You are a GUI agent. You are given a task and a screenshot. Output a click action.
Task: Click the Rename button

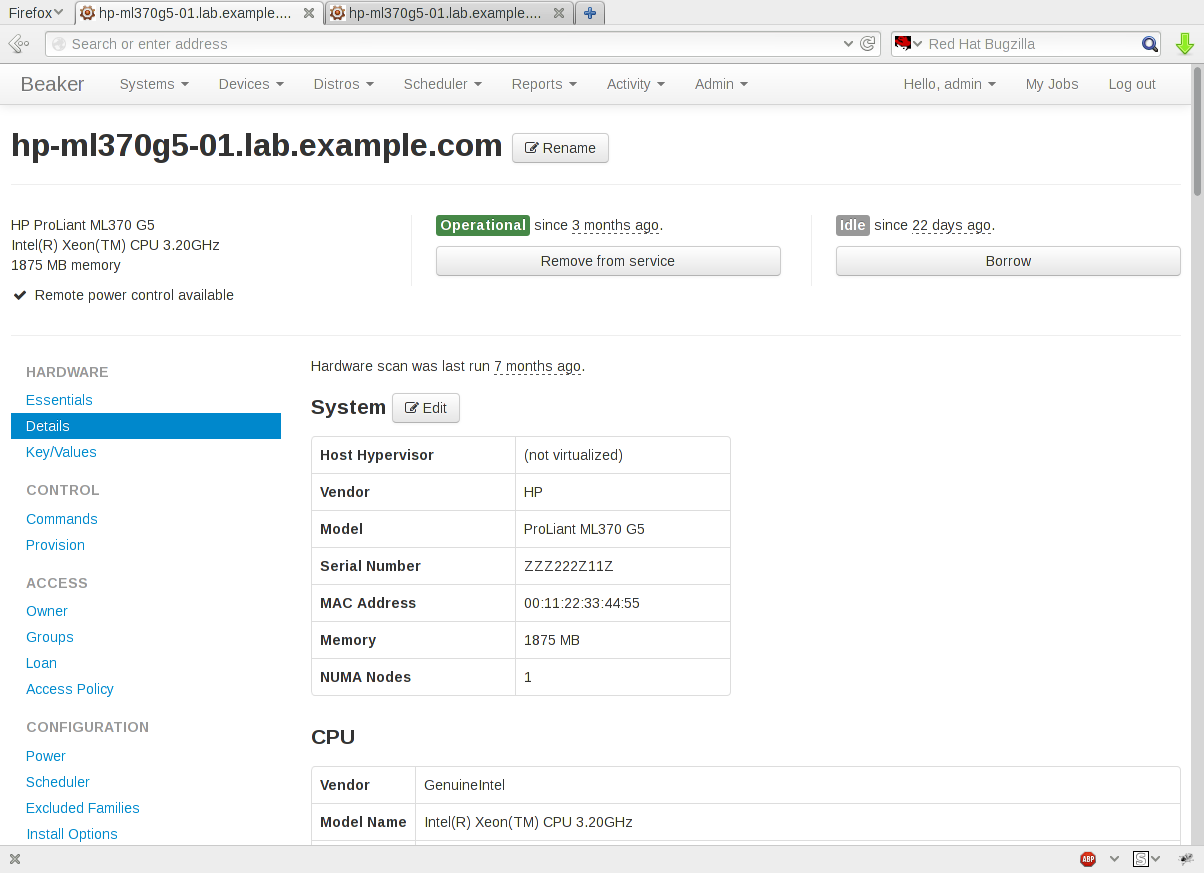click(560, 148)
